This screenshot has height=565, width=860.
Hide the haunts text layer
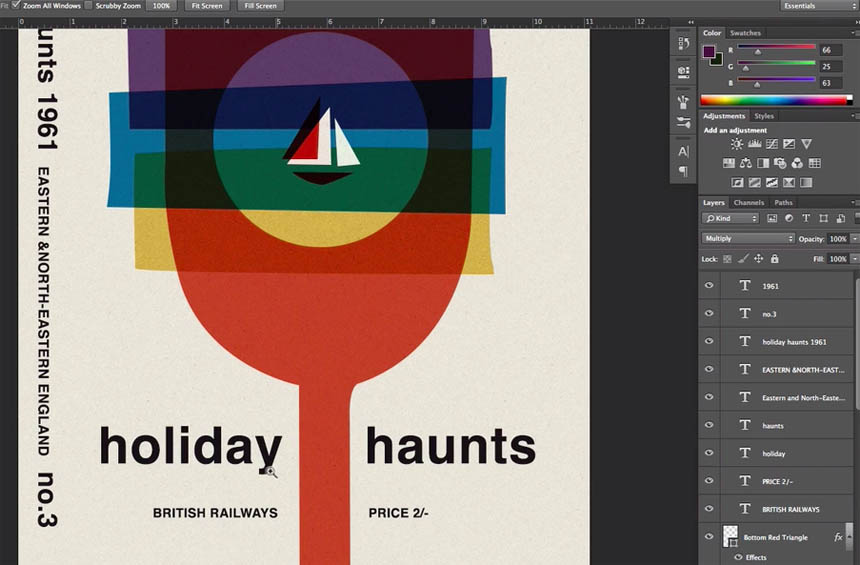pyautogui.click(x=709, y=425)
